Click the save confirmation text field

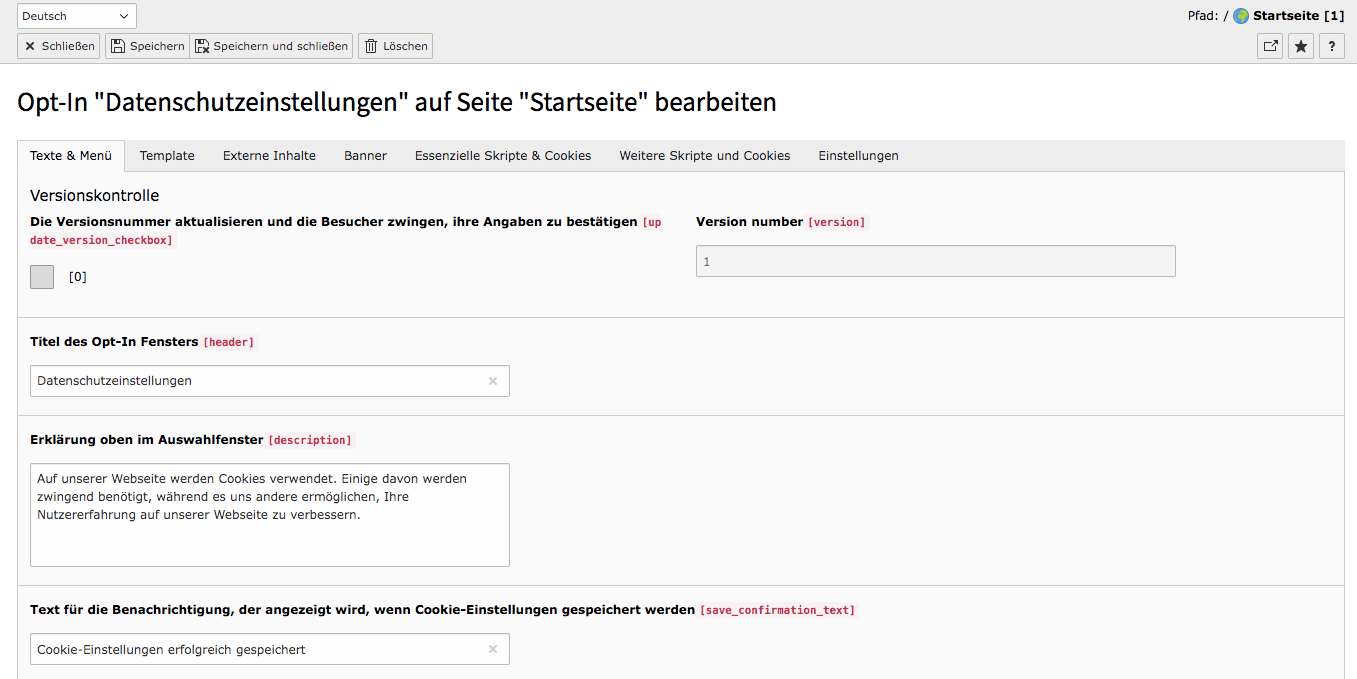tap(270, 649)
